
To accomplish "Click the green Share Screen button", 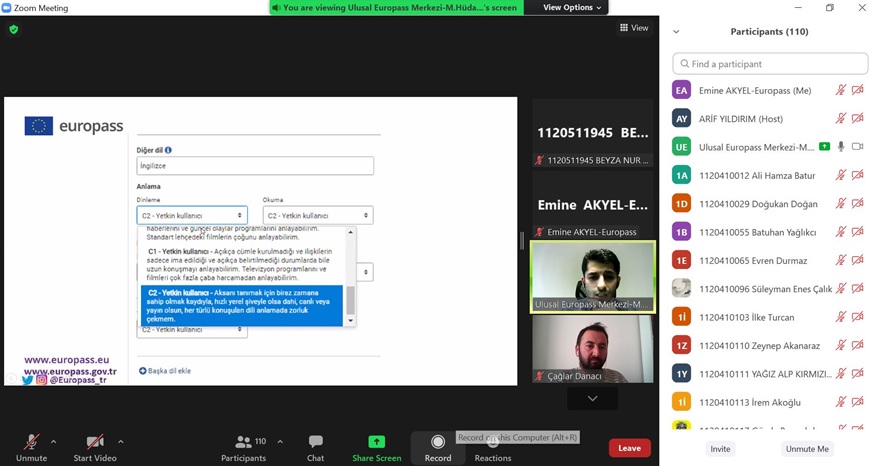I will (376, 448).
